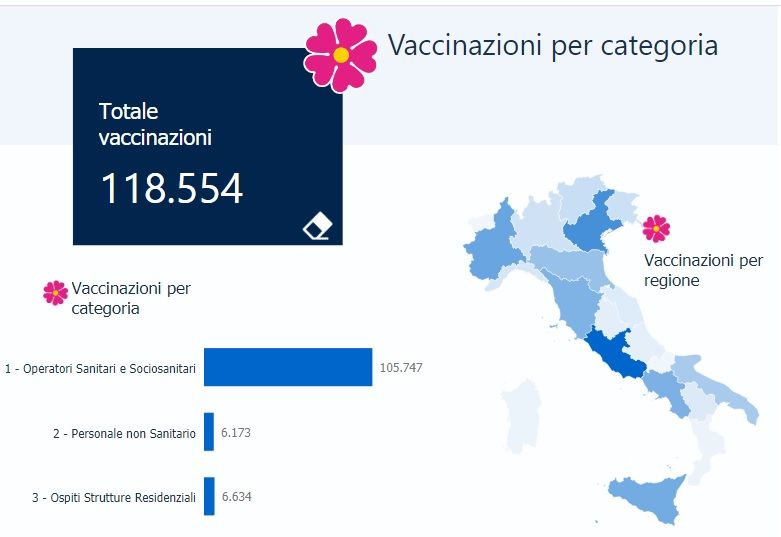Click the Vaccinazioni per categoria page title
781x537 pixels.
[552, 46]
